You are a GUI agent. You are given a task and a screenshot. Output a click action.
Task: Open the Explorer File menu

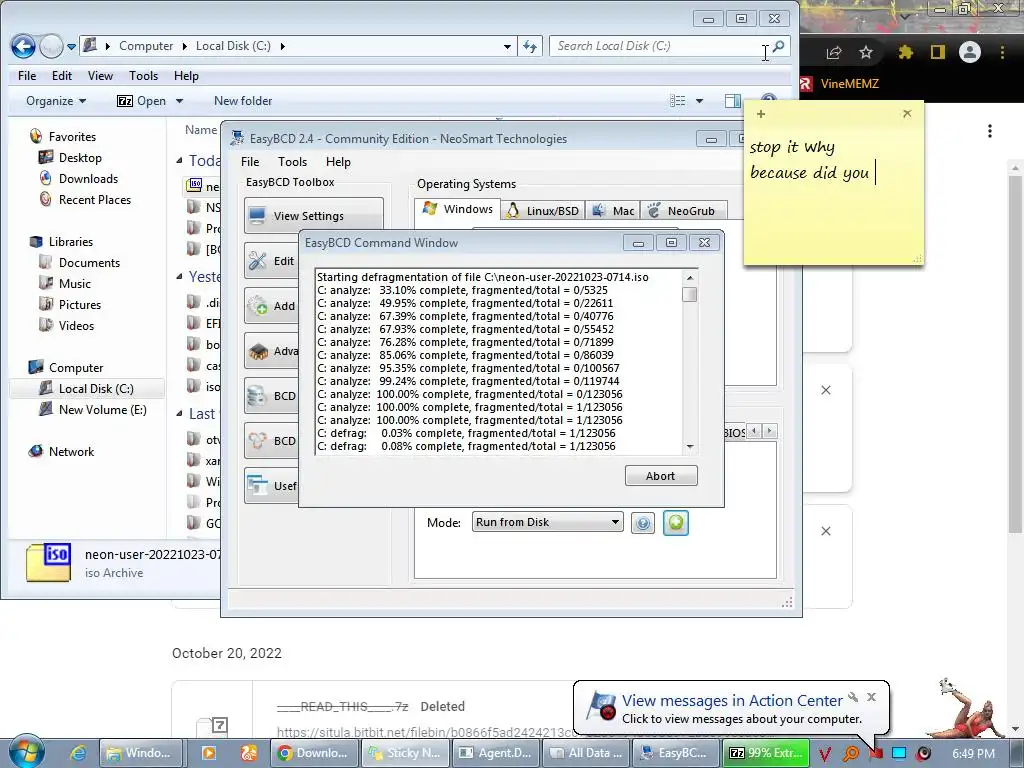[x=27, y=76]
